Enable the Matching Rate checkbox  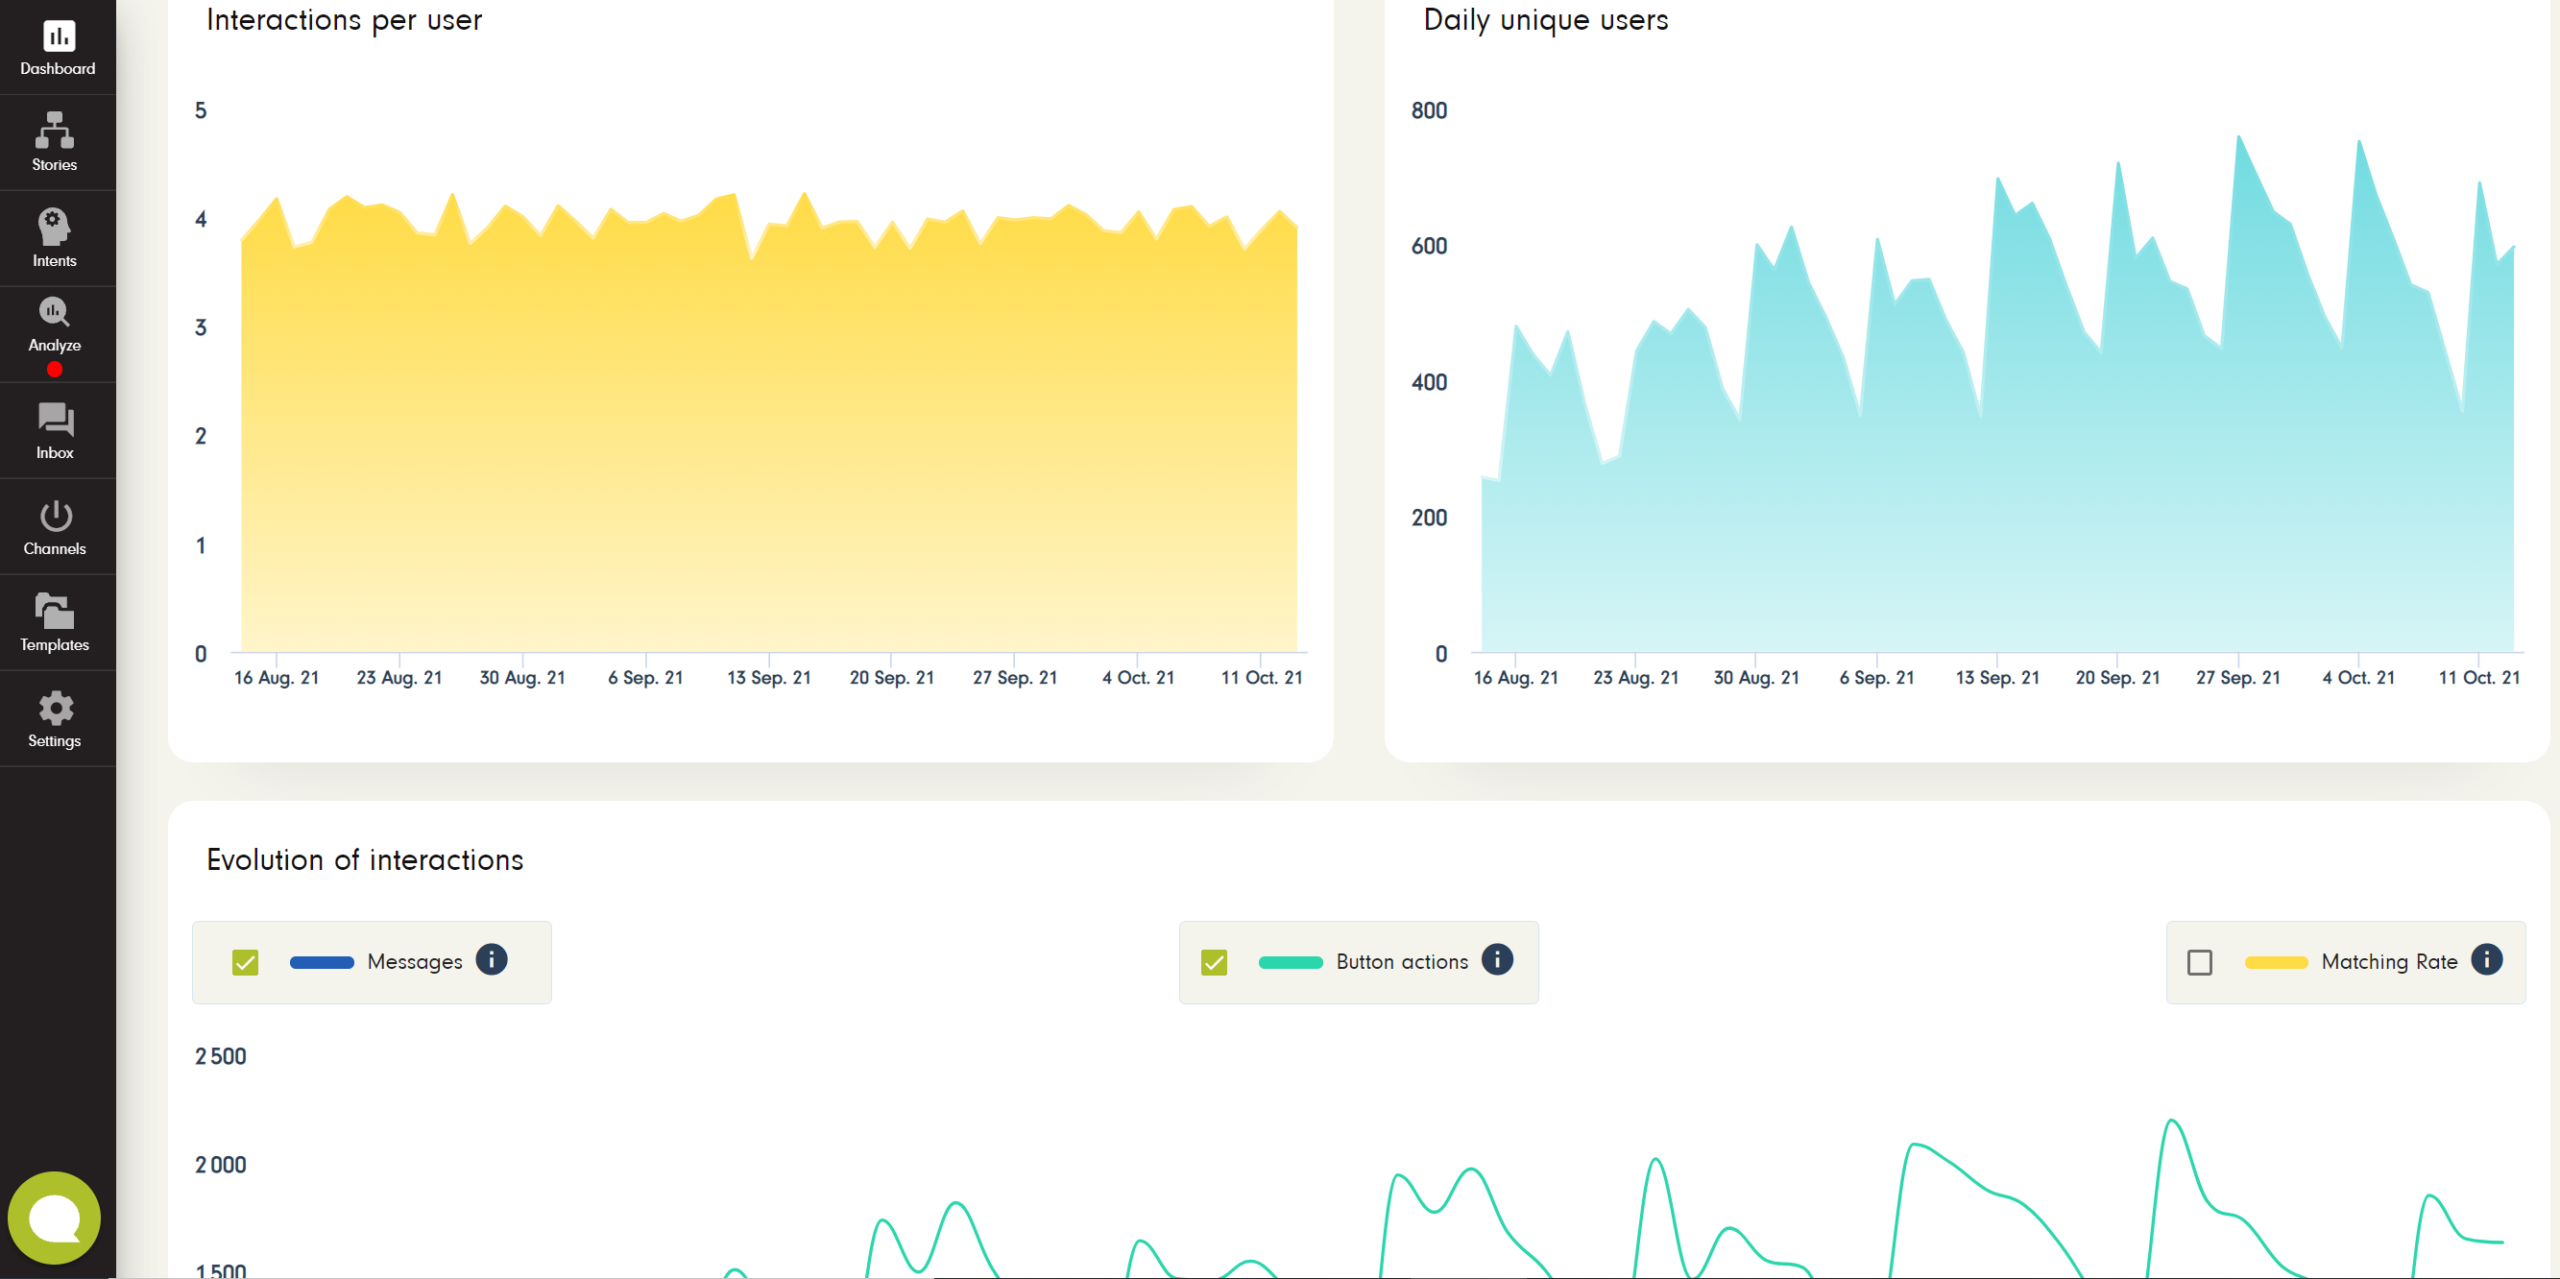[2199, 962]
